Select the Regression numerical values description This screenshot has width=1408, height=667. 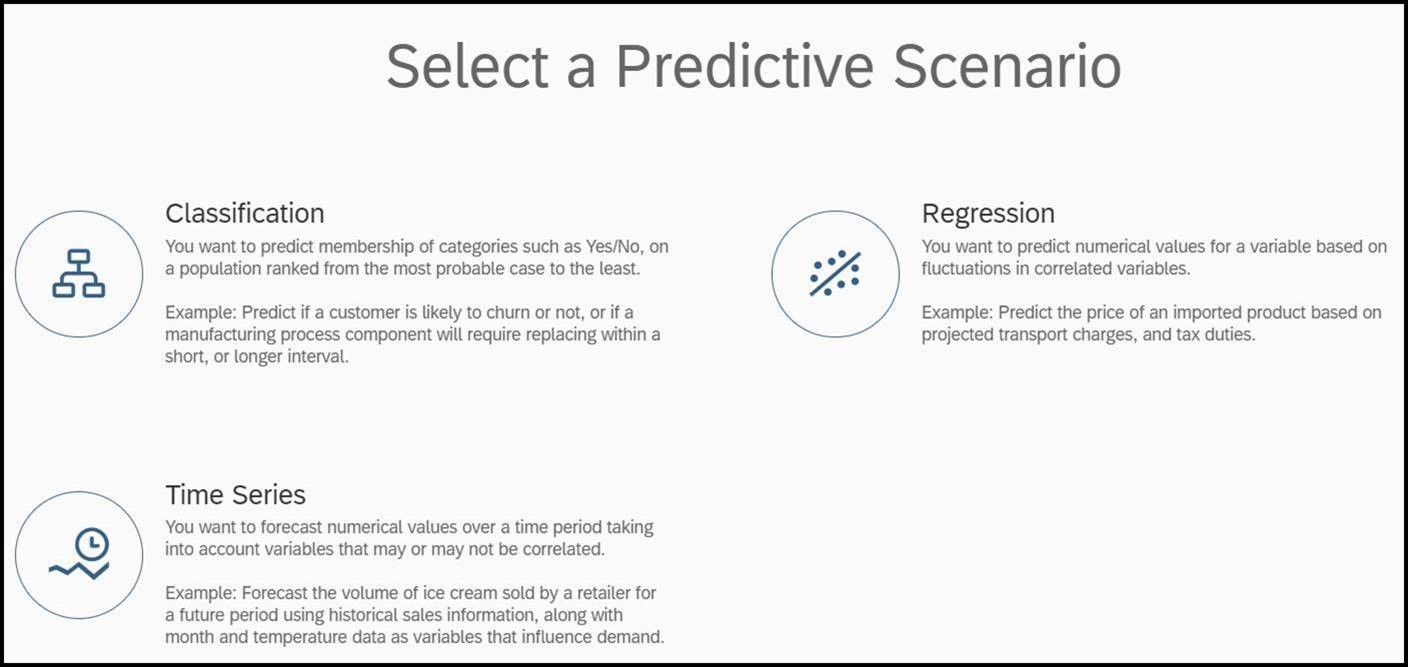[1154, 257]
